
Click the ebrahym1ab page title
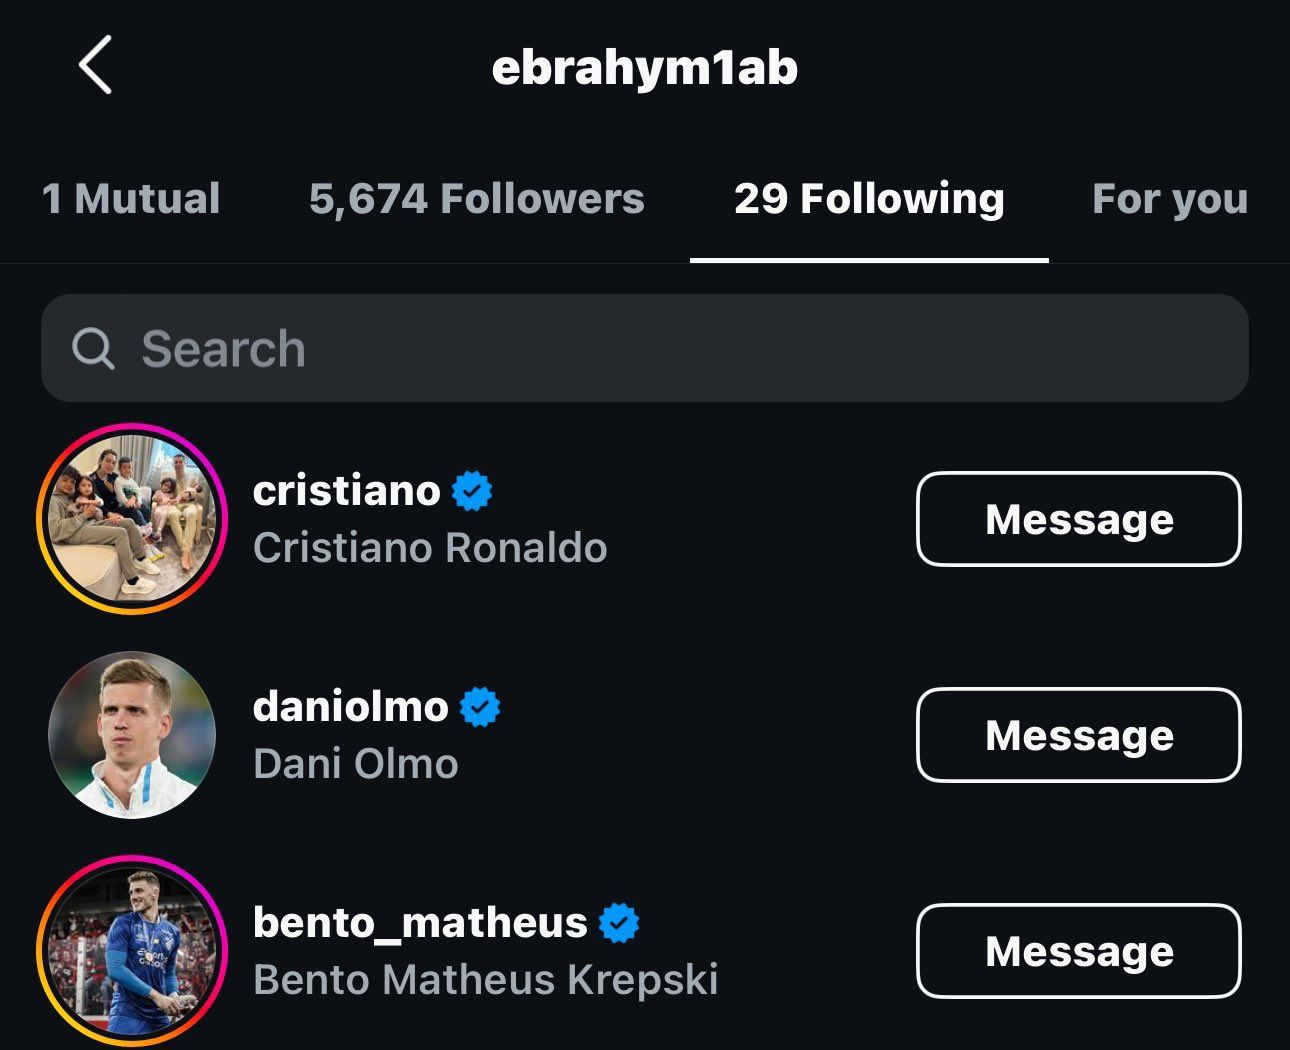645,68
